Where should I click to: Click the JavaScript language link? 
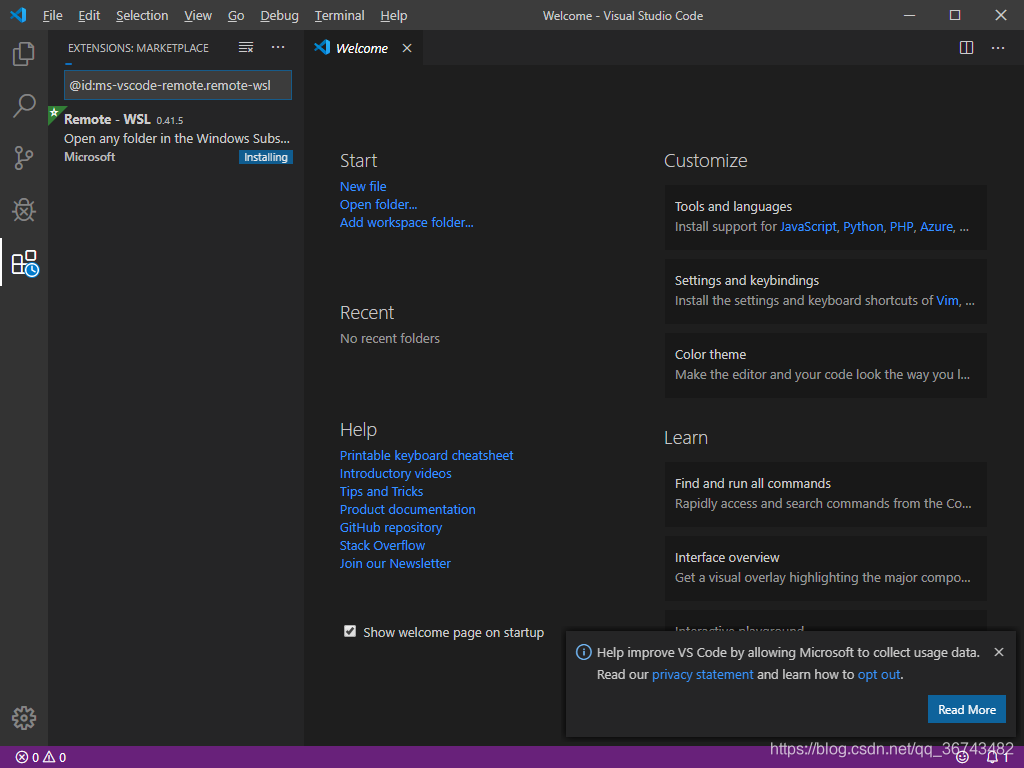808,227
